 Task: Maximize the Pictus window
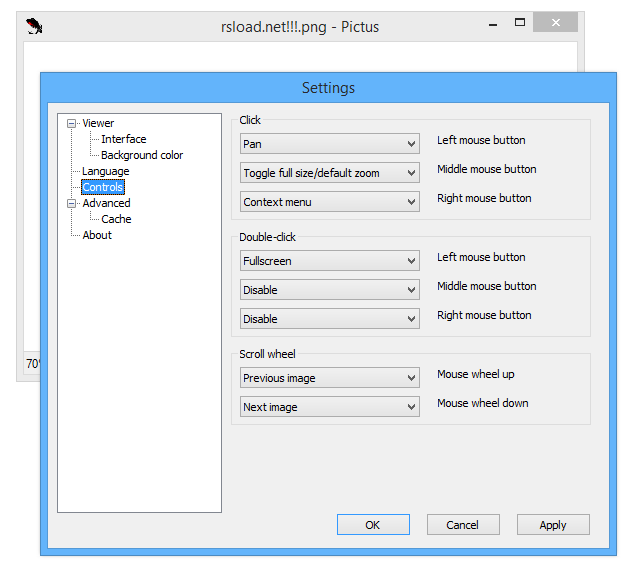tap(520, 22)
